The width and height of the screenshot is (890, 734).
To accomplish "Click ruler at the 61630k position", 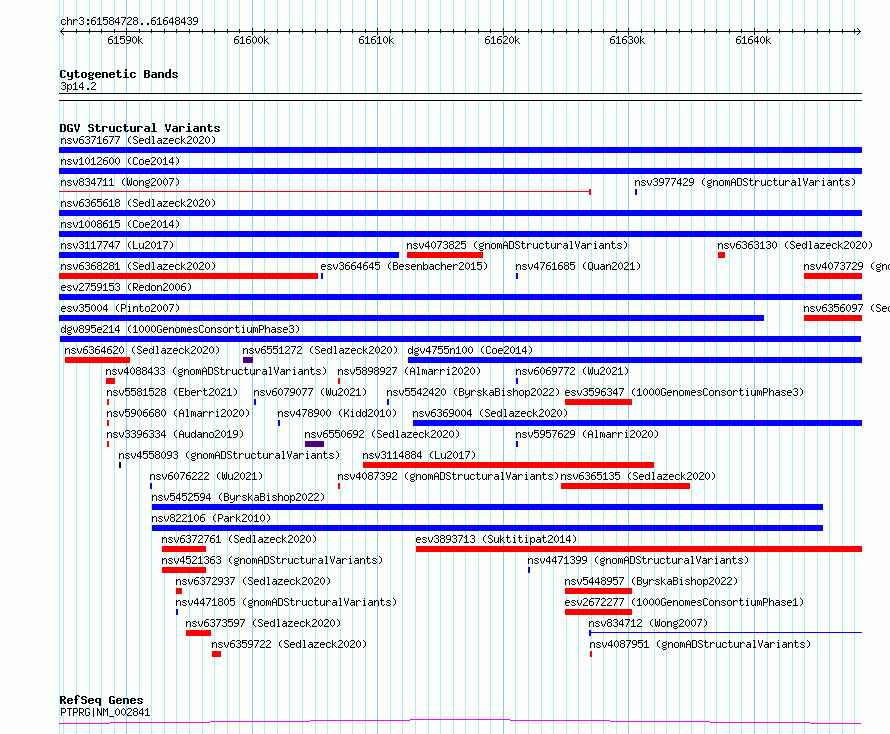I will tap(627, 40).
